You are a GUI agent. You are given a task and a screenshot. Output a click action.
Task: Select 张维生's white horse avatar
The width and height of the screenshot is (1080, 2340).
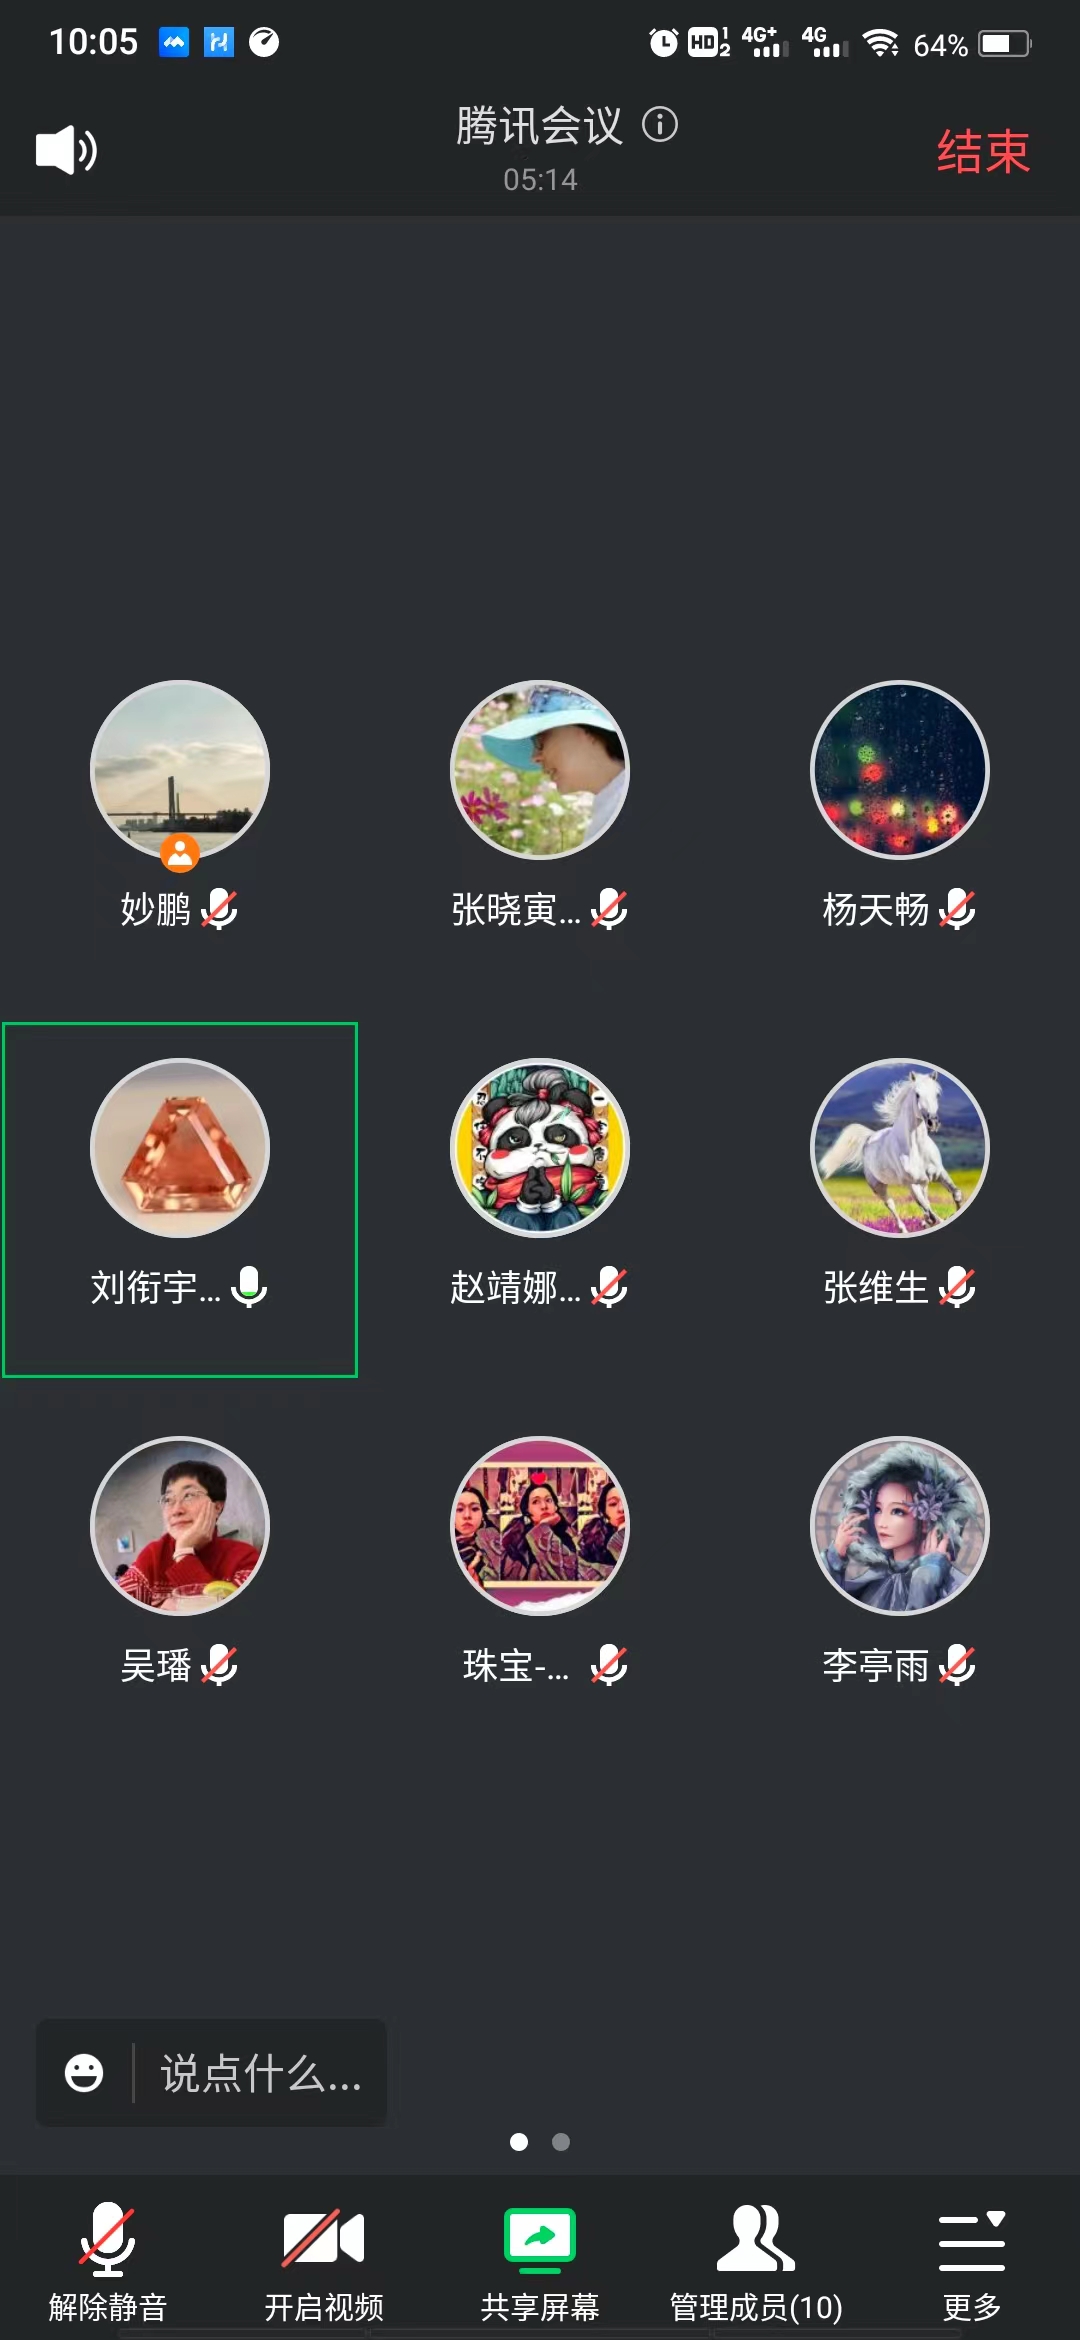click(900, 1148)
